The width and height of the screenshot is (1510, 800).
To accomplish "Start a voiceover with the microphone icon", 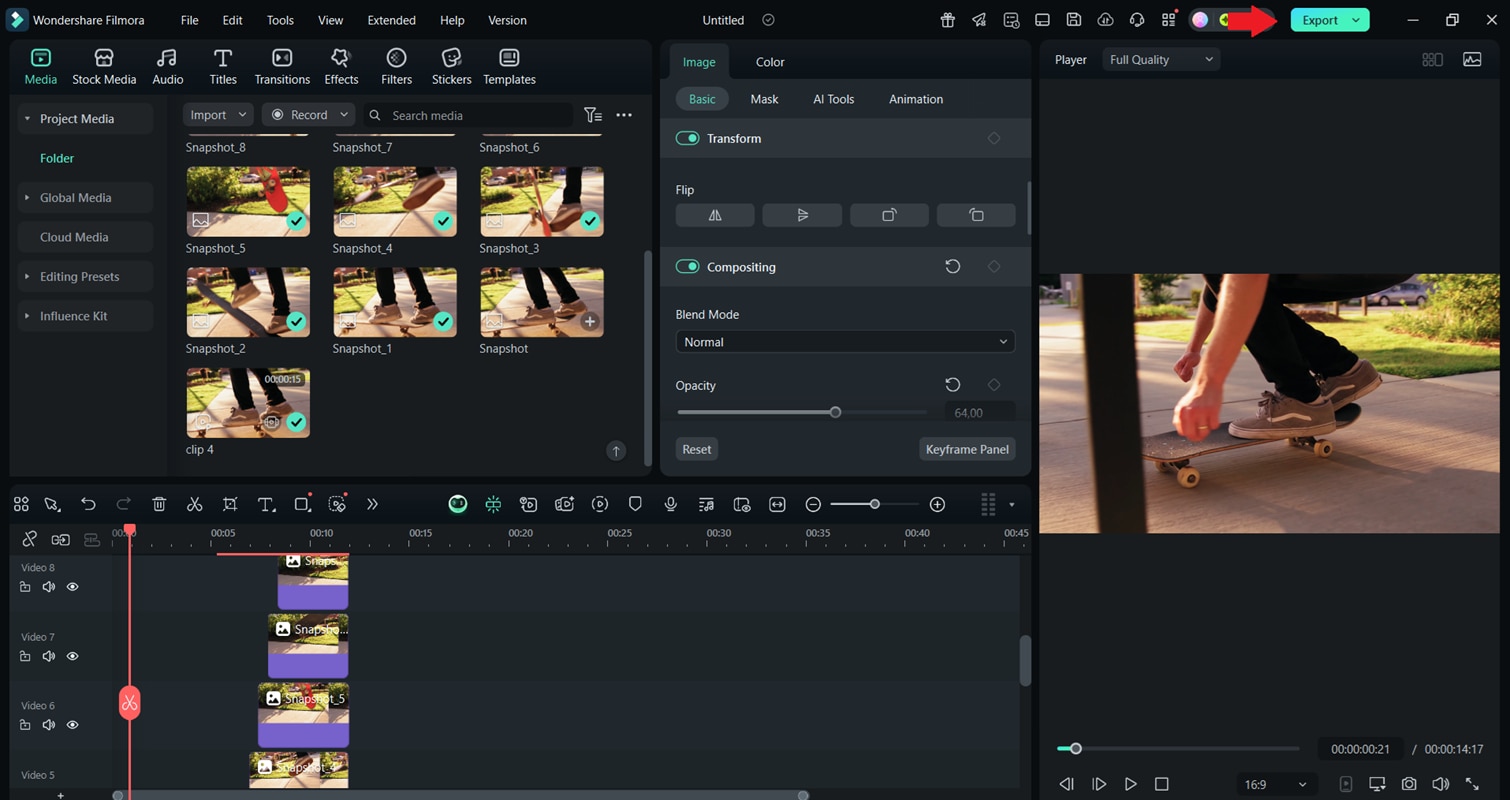I will click(670, 504).
